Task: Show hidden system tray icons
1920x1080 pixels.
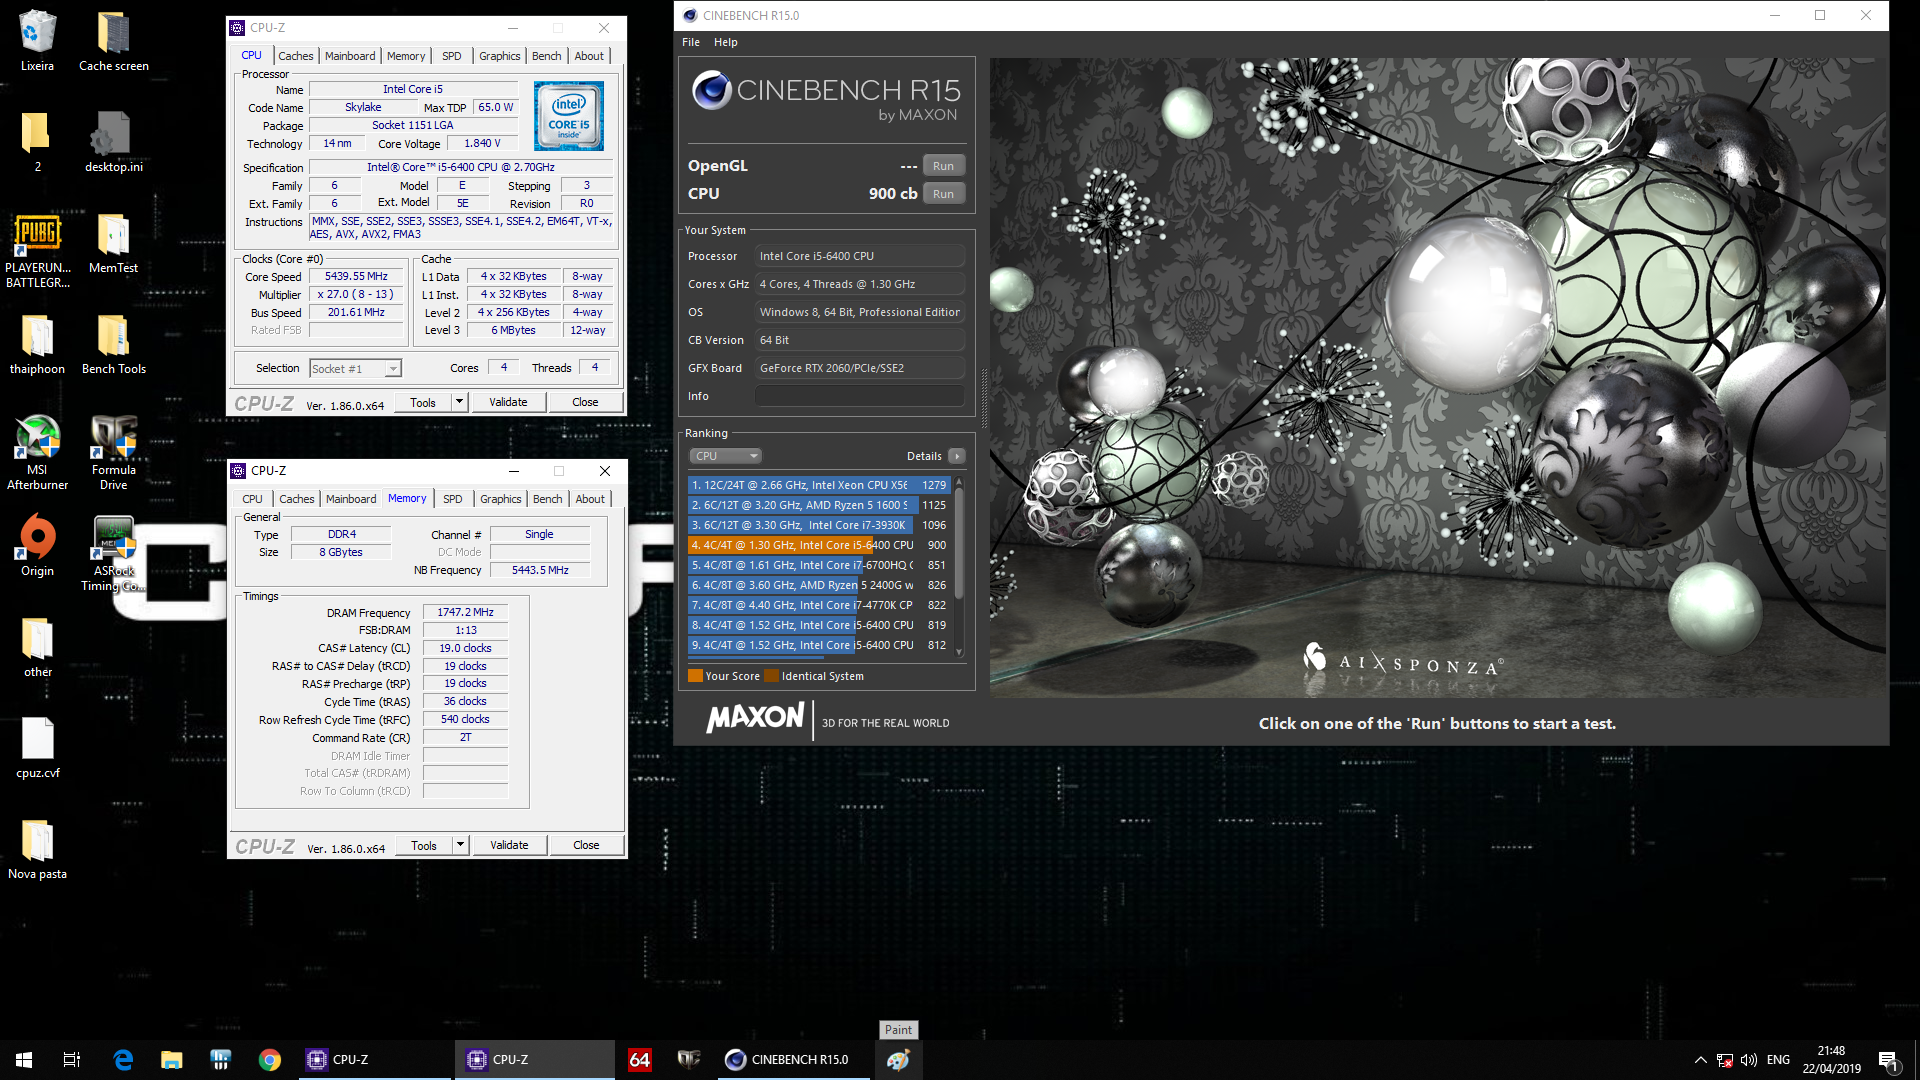Action: (x=1700, y=1060)
